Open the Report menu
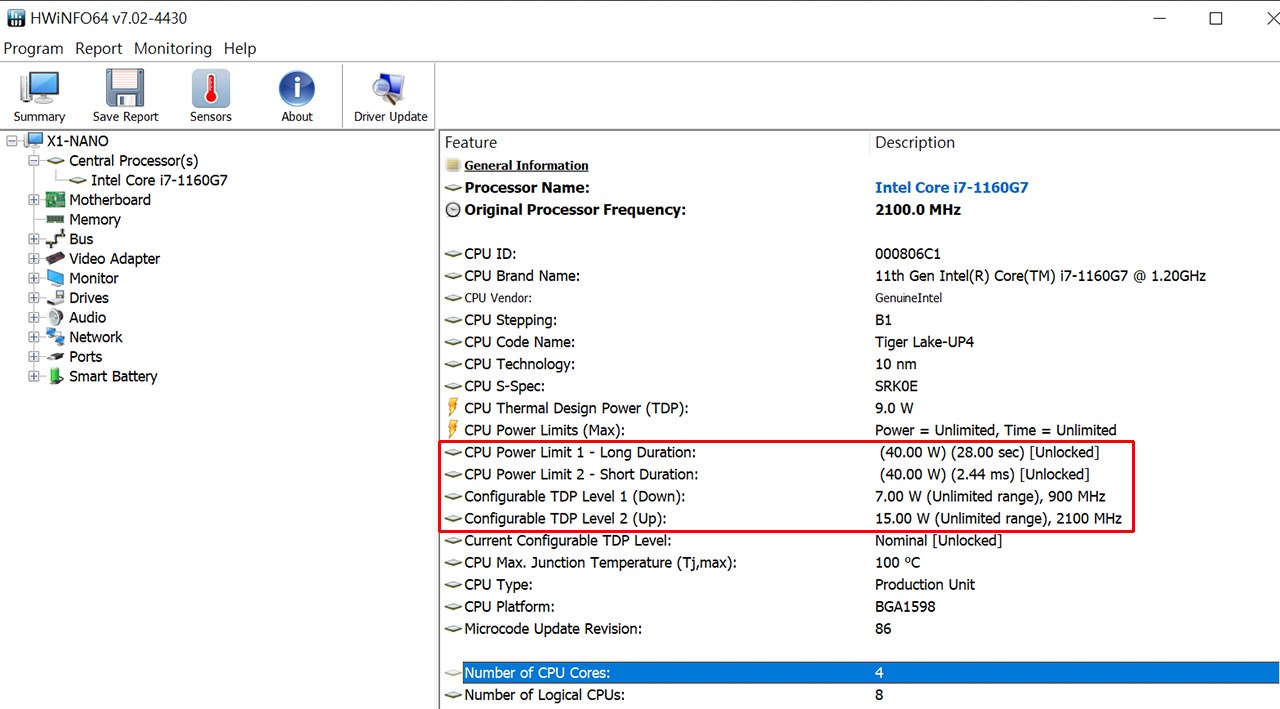The image size is (1280, 709). tap(98, 48)
